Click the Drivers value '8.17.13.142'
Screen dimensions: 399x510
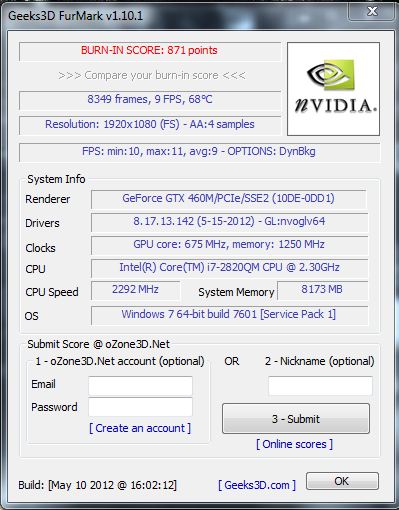[x=229, y=222]
